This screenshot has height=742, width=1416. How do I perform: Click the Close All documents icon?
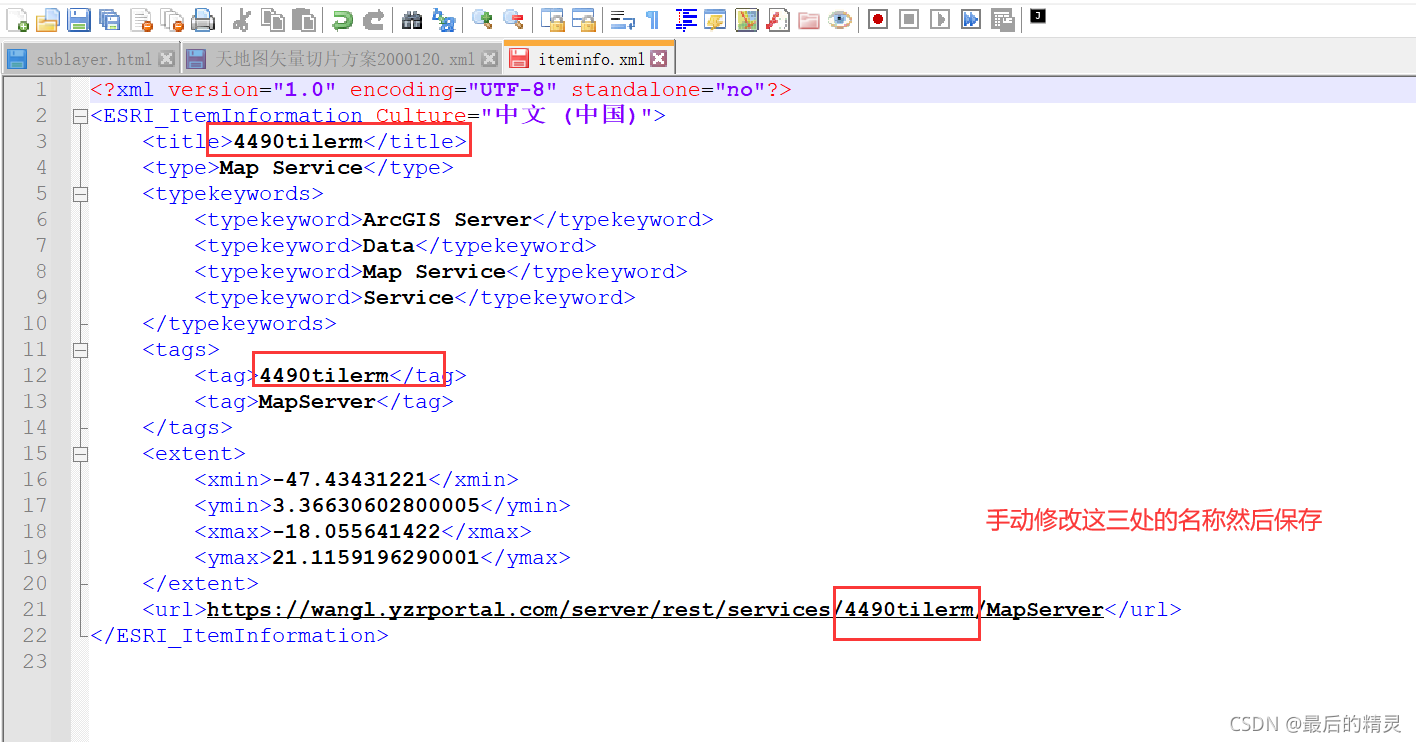point(172,19)
